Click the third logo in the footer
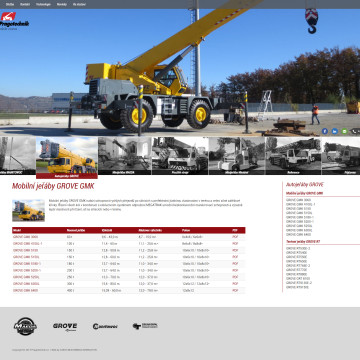This screenshot has width=360, height=360. [105, 326]
